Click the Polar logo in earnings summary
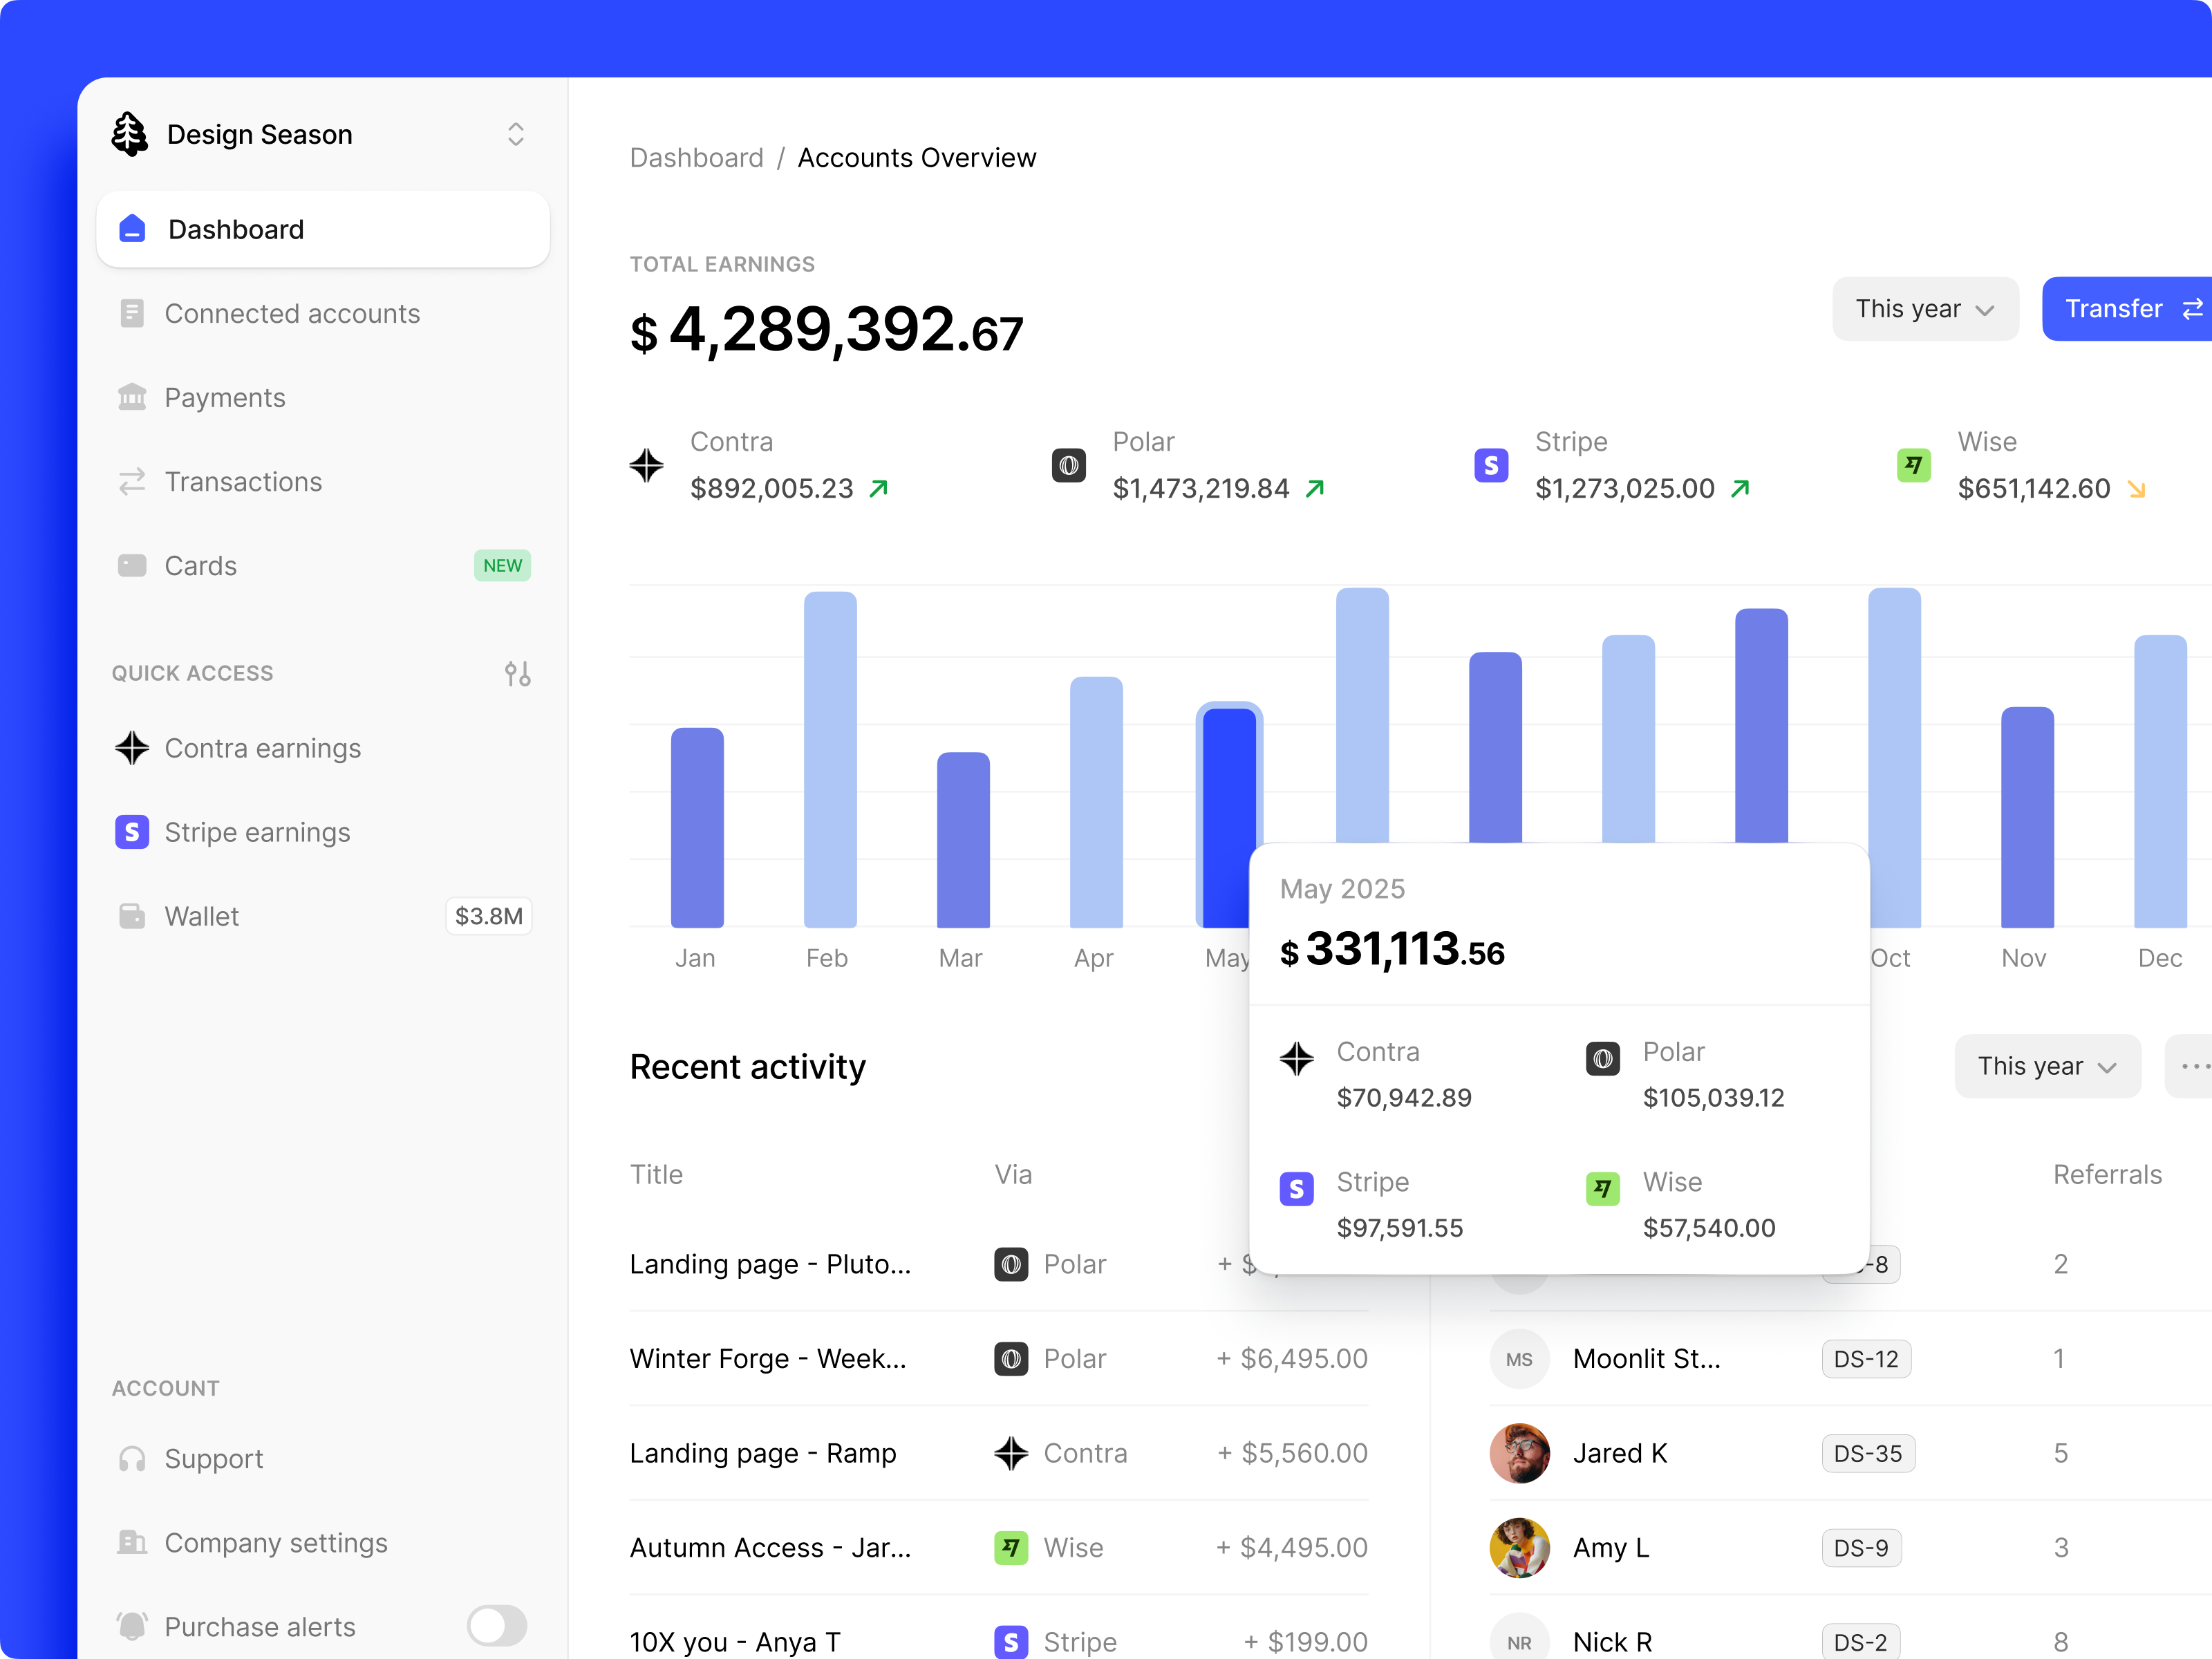The width and height of the screenshot is (2212, 1659). (x=1069, y=465)
